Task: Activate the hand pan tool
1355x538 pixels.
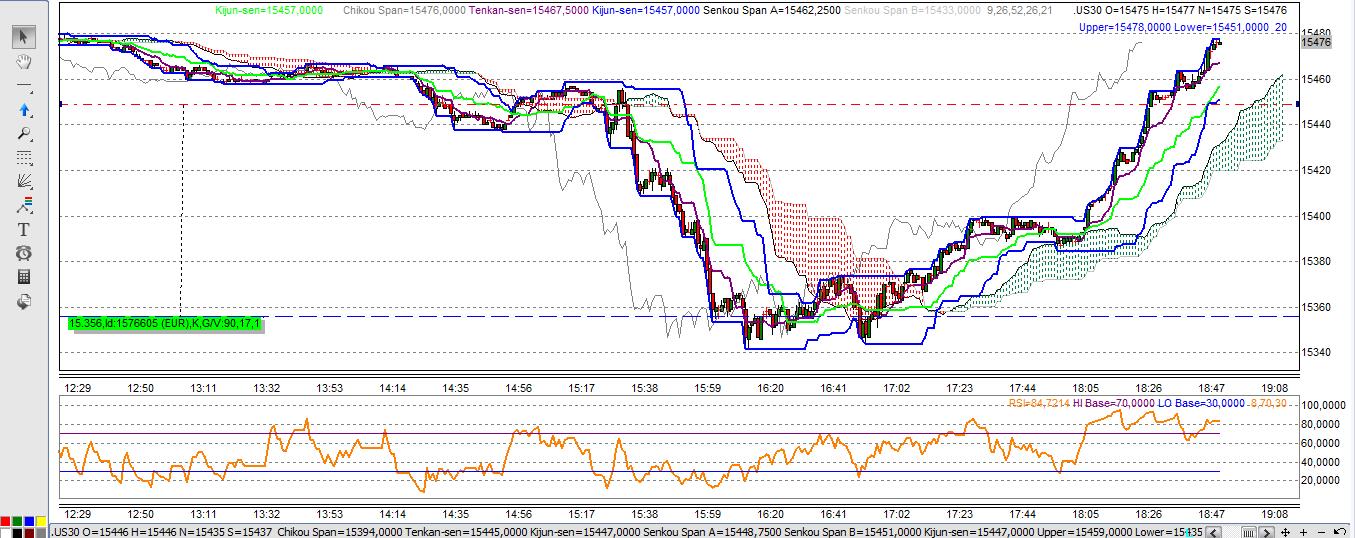Action: pos(24,62)
